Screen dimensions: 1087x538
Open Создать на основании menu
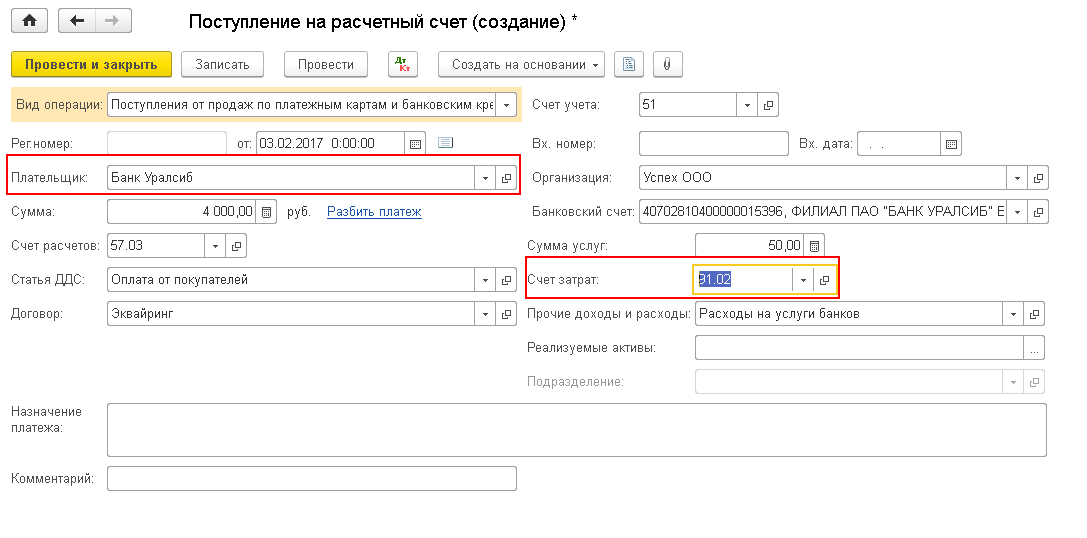[x=521, y=65]
